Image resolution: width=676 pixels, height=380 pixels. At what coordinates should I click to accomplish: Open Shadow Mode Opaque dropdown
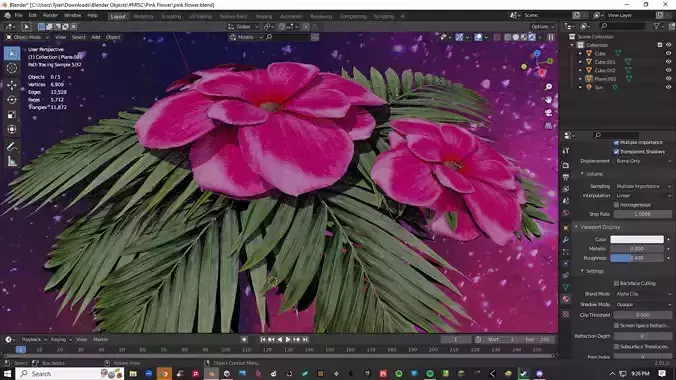click(643, 305)
